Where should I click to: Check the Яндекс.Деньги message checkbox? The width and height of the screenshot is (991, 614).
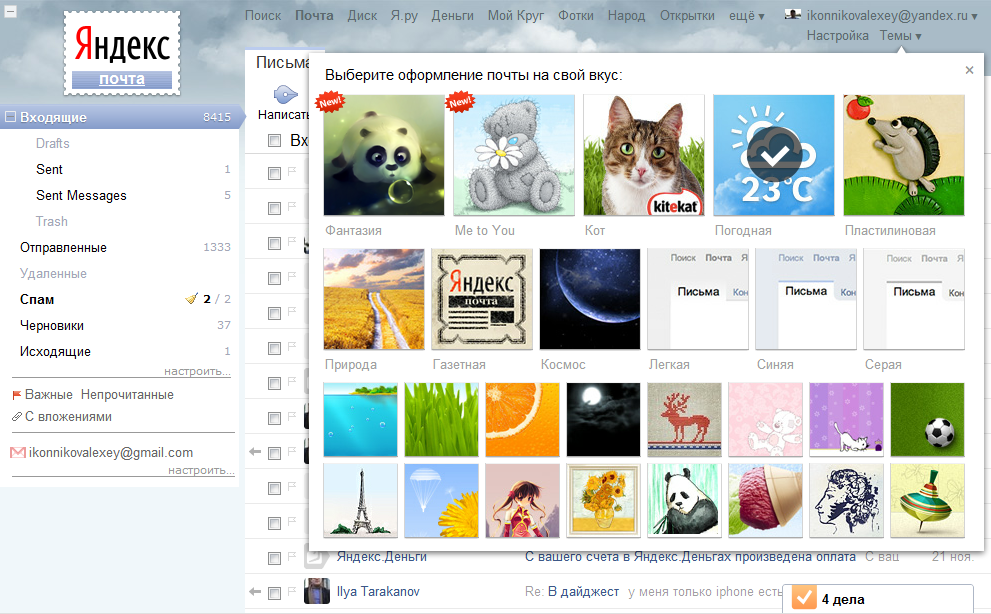(274, 558)
